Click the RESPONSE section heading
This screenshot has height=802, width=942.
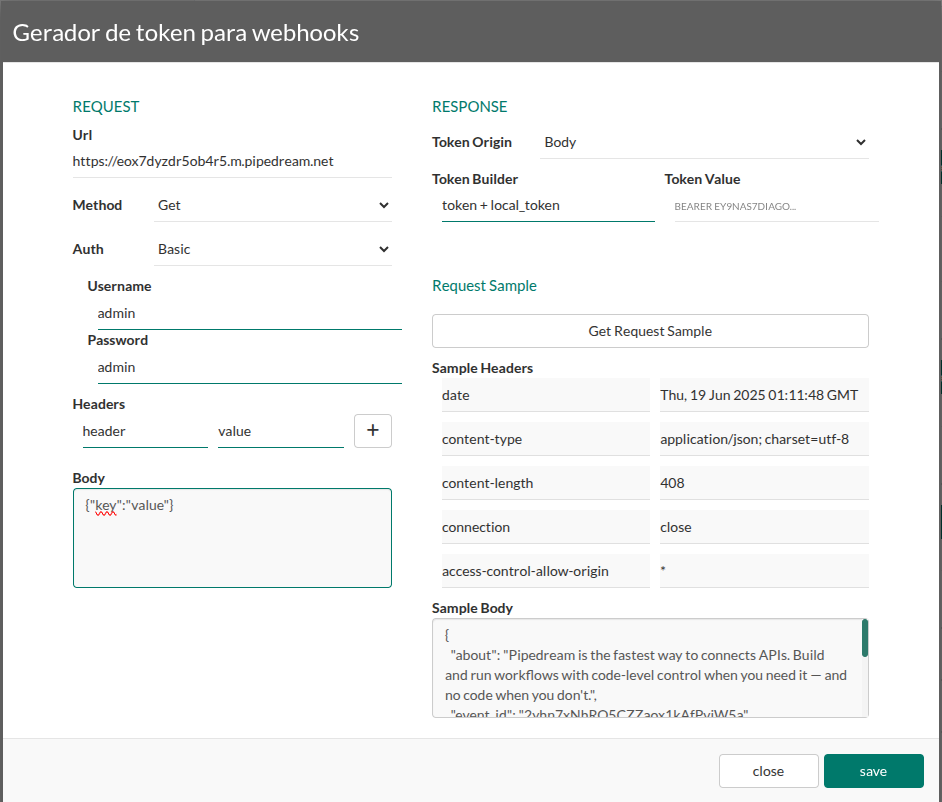(470, 107)
